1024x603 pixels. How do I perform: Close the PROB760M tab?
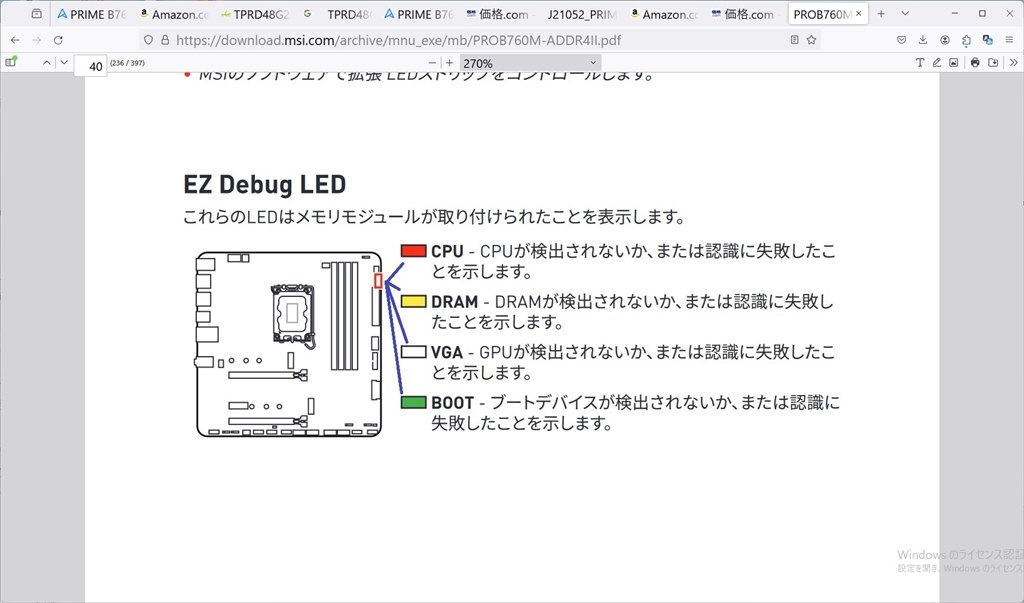pos(858,14)
